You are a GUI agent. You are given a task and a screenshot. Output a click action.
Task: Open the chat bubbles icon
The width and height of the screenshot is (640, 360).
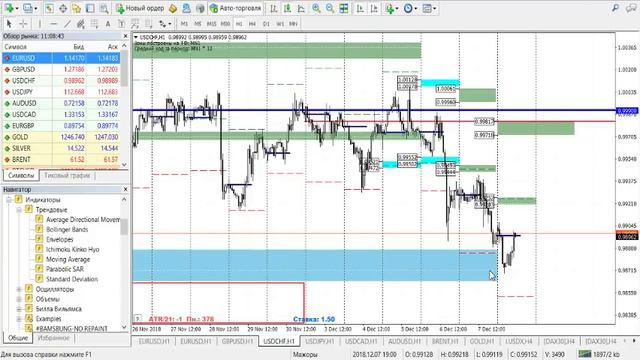631,8
